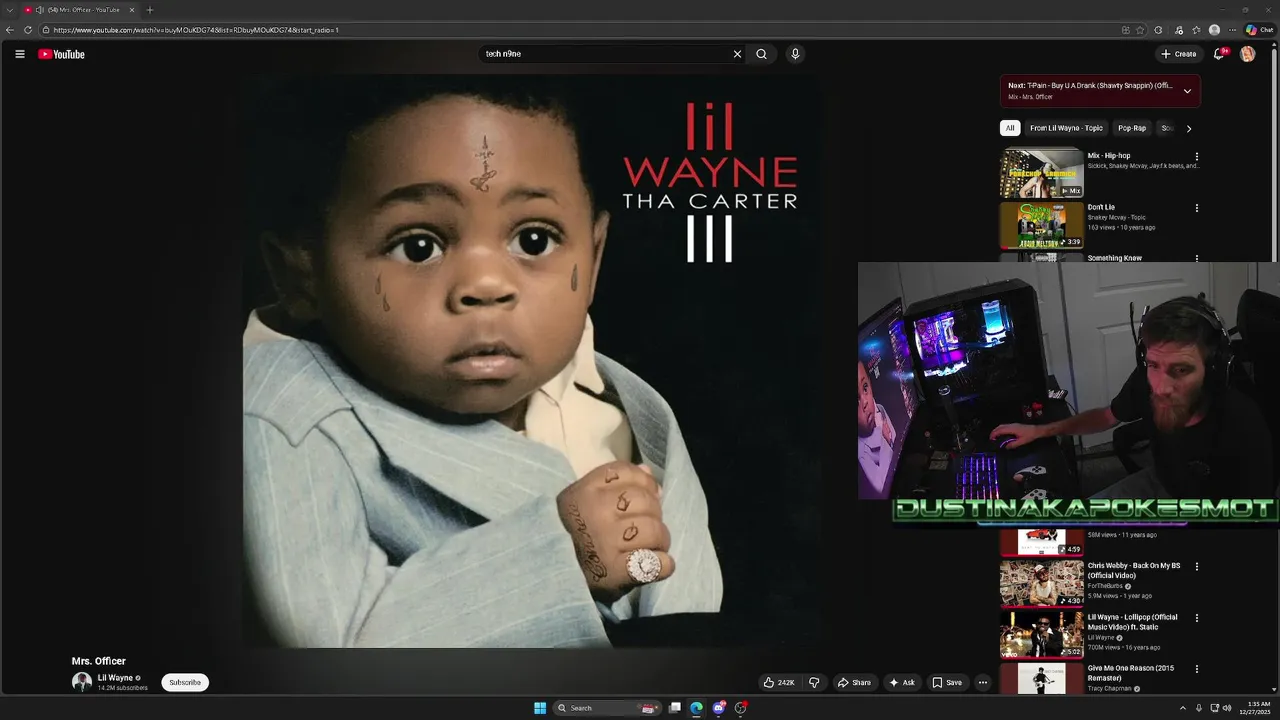Clear the search box with the X
The image size is (1280, 720).
(737, 54)
